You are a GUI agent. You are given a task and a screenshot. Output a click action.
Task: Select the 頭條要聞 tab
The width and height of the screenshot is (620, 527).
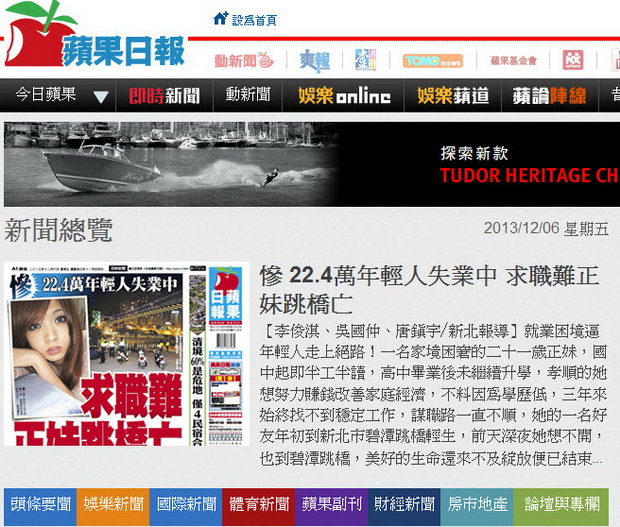click(x=40, y=506)
